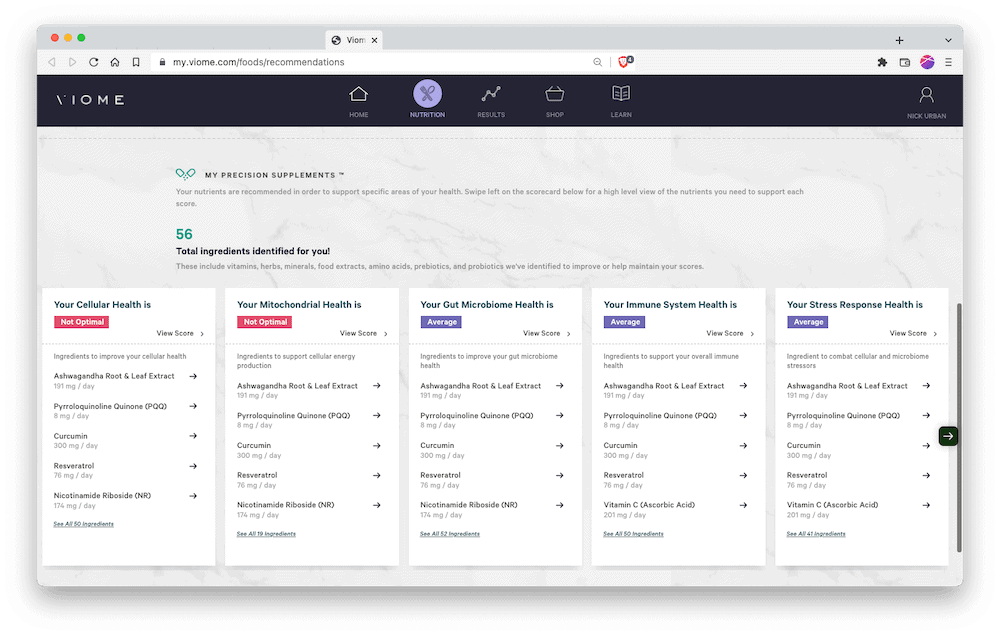Open Nick Urban profile icon
This screenshot has height=635, width=1000.
(x=926, y=96)
